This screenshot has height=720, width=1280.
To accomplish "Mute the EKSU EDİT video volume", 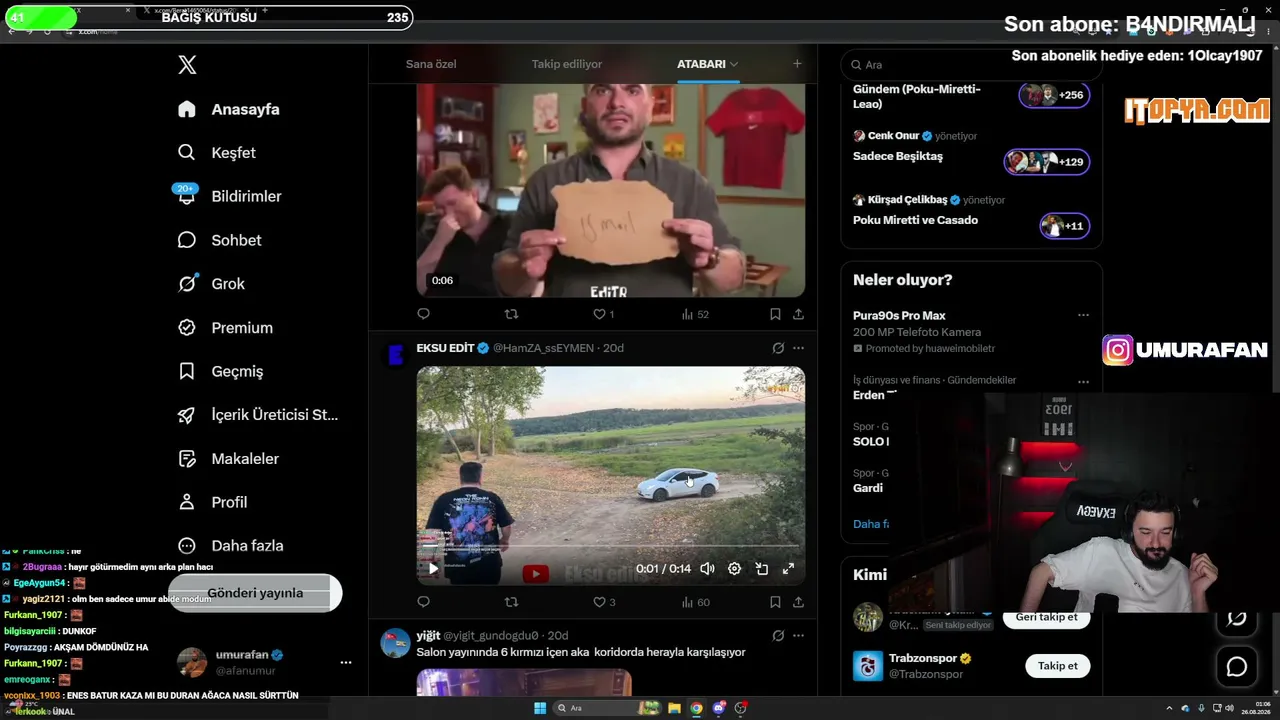I will [x=707, y=568].
